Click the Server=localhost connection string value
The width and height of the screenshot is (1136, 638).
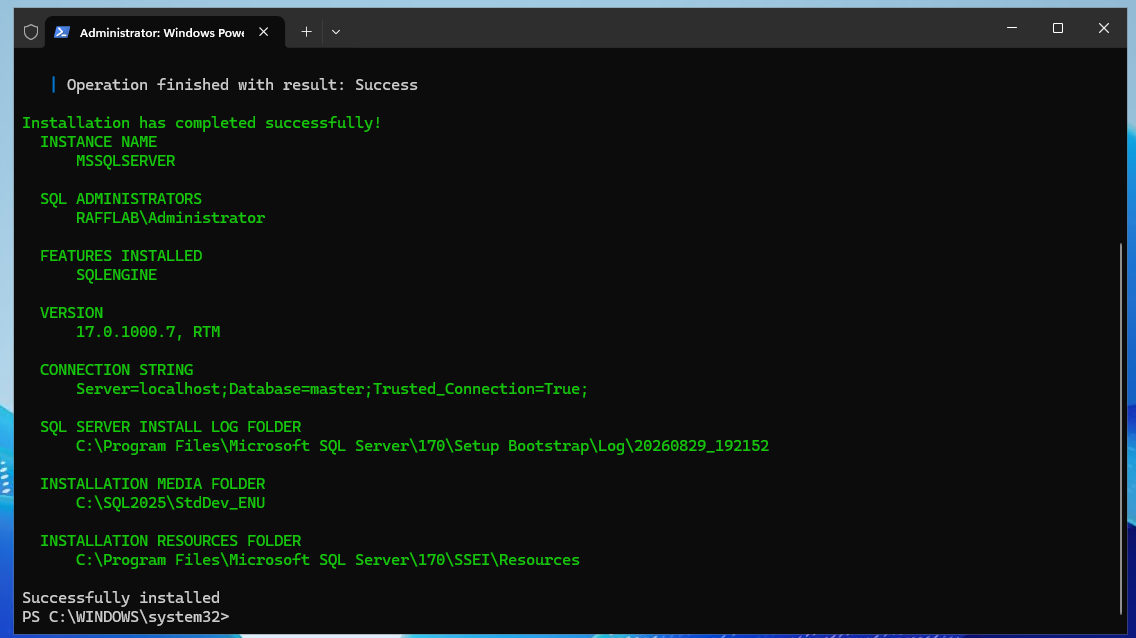pos(332,389)
